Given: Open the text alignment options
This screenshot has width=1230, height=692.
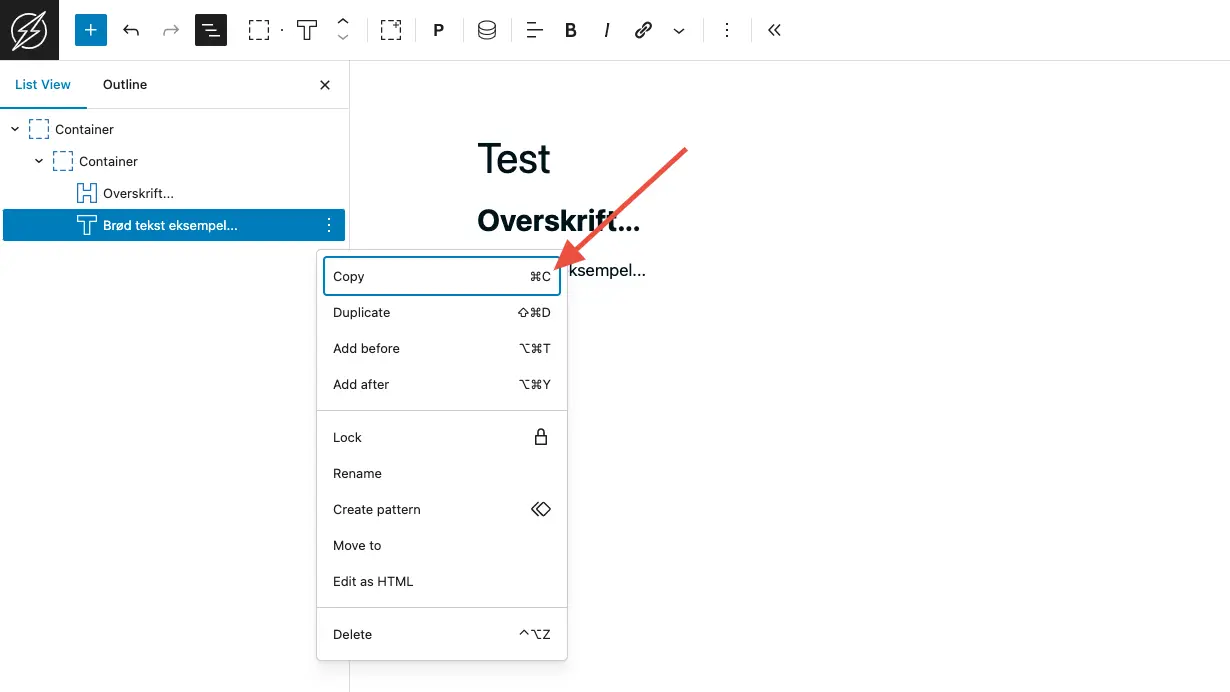Looking at the screenshot, I should (535, 30).
